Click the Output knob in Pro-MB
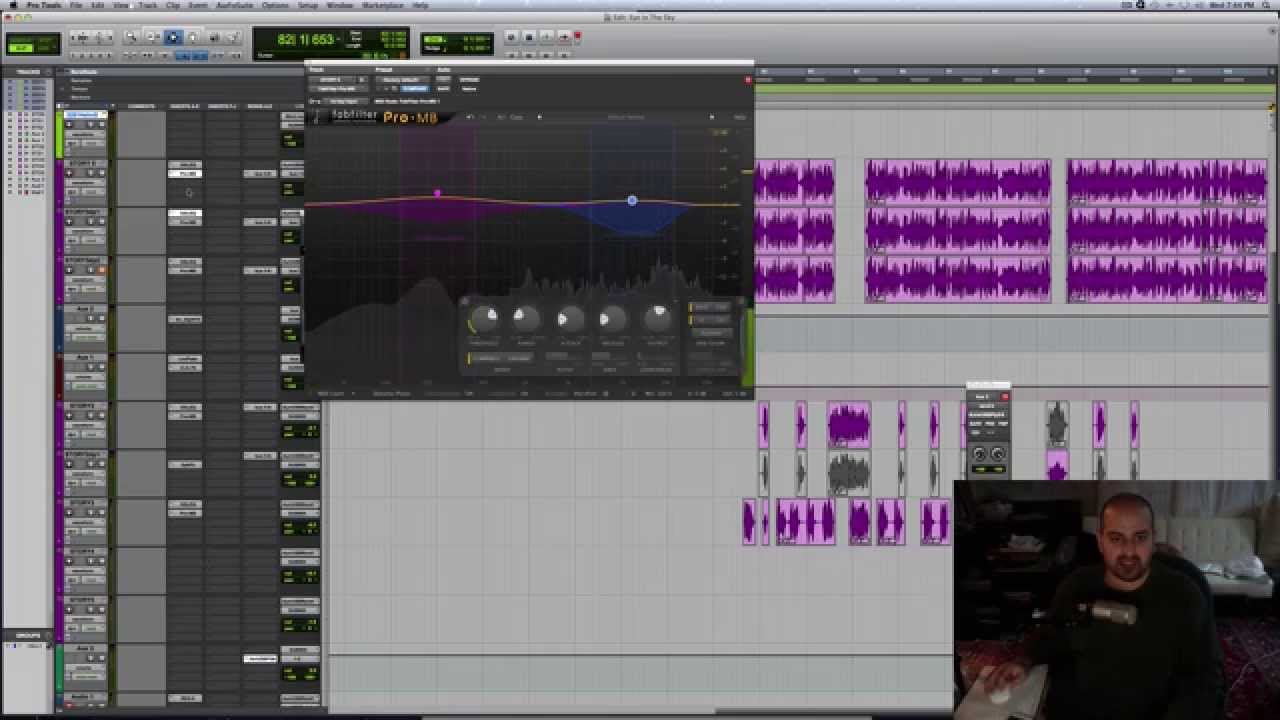Screen dimensions: 1280x720 click(658, 319)
